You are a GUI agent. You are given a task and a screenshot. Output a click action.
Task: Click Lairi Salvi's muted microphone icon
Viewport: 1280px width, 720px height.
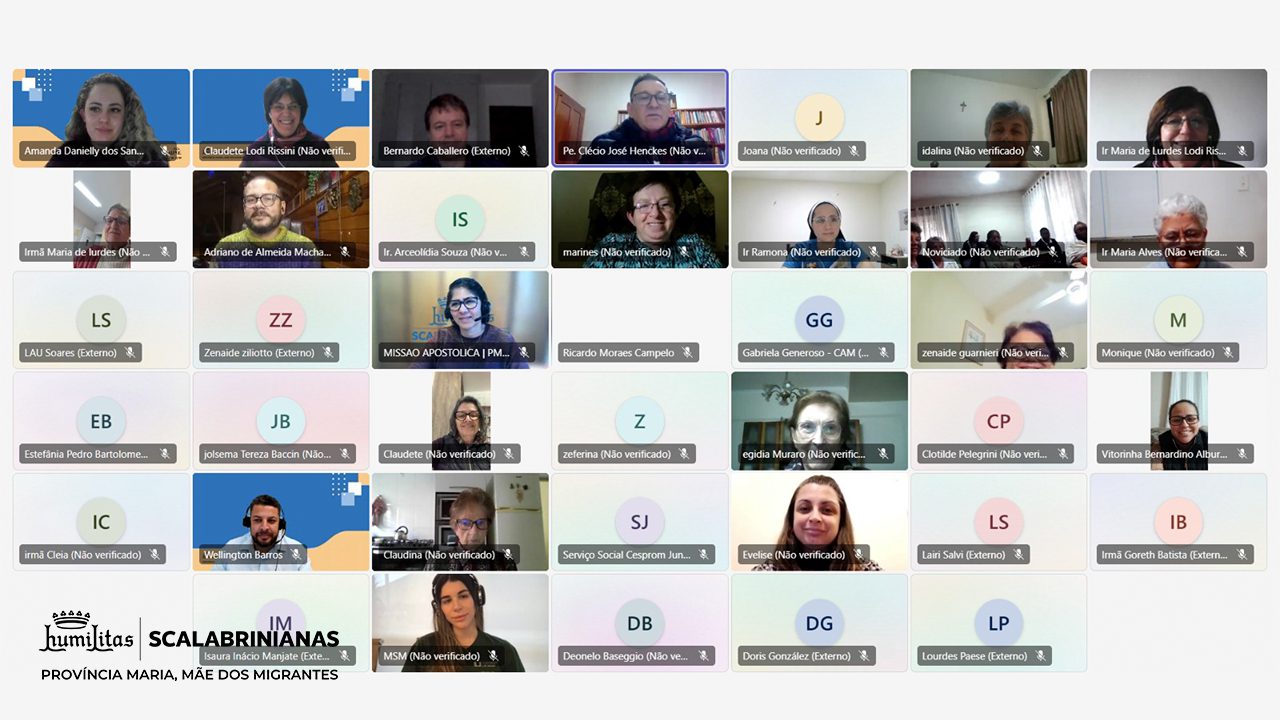(1018, 555)
